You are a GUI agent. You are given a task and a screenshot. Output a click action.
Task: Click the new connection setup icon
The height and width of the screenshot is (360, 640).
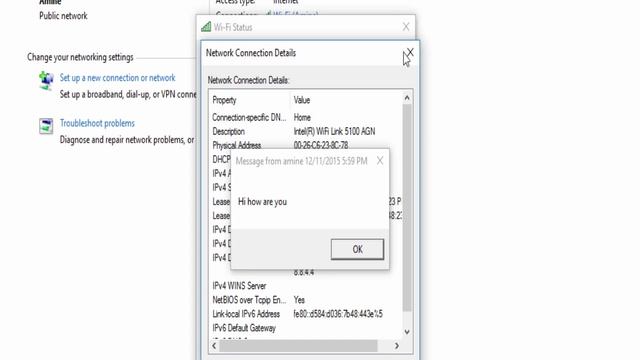click(46, 80)
